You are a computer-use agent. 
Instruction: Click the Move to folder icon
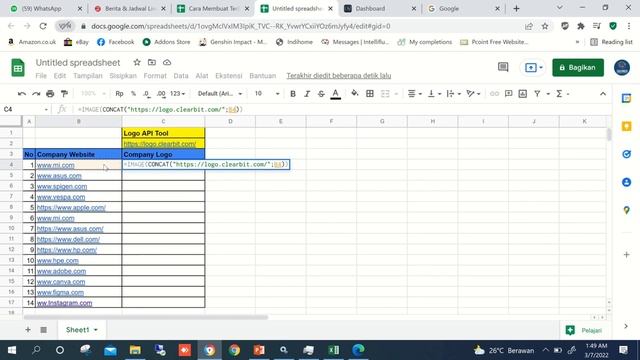152,62
